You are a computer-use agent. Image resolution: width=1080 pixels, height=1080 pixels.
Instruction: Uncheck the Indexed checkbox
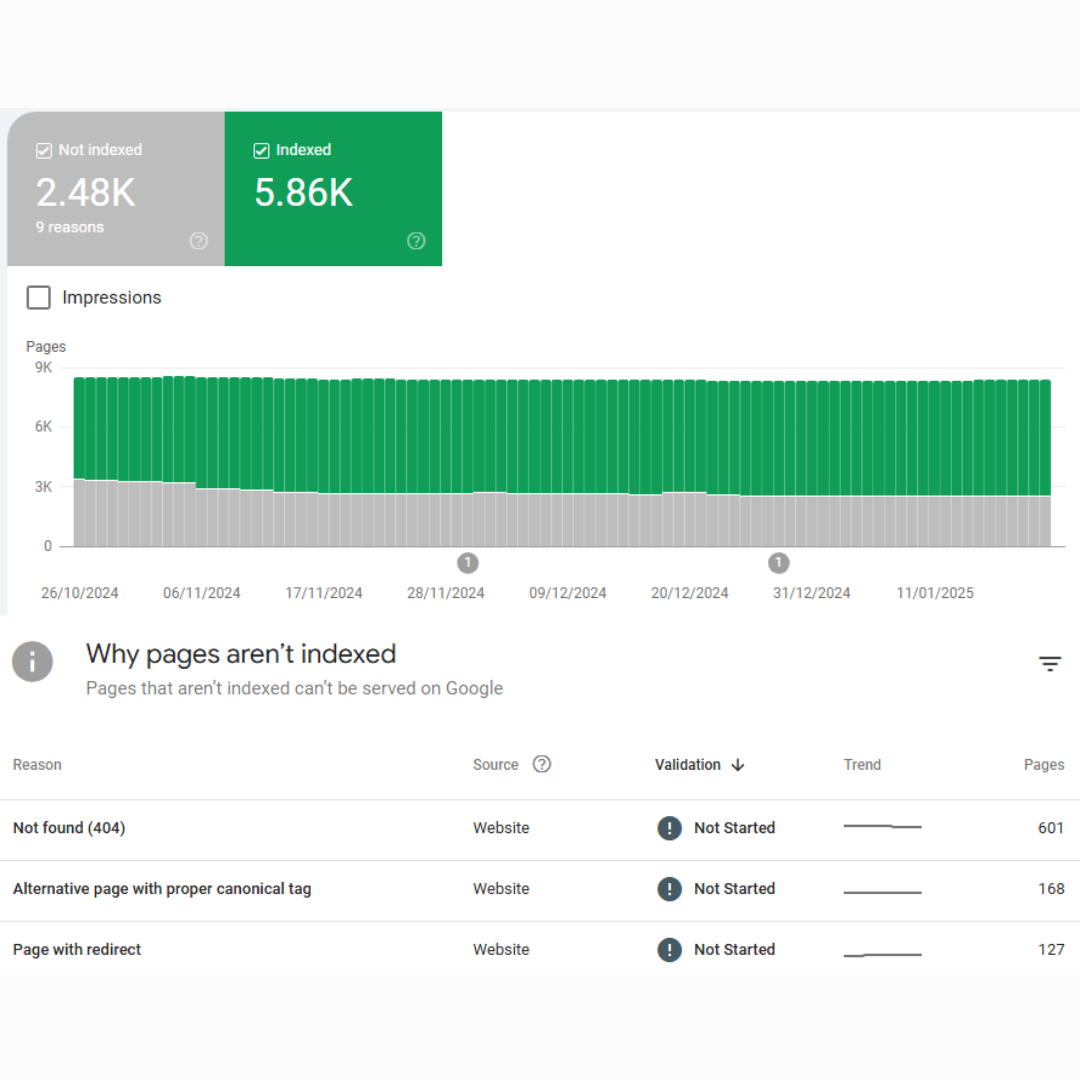pos(262,150)
